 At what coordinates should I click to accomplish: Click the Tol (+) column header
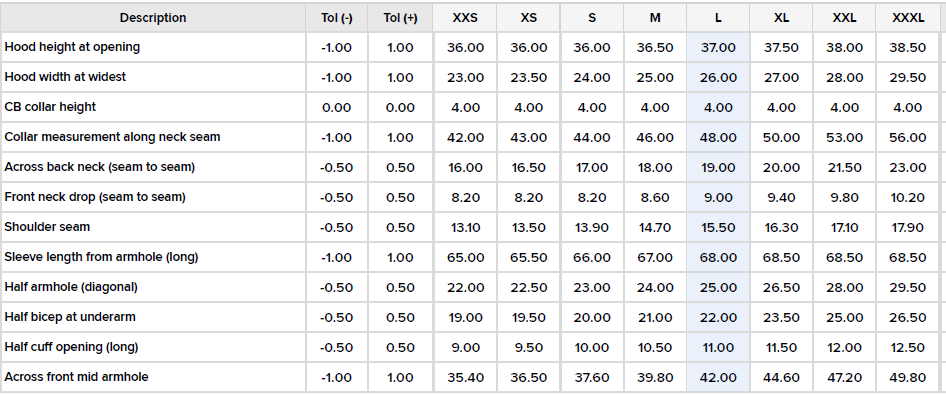click(400, 17)
